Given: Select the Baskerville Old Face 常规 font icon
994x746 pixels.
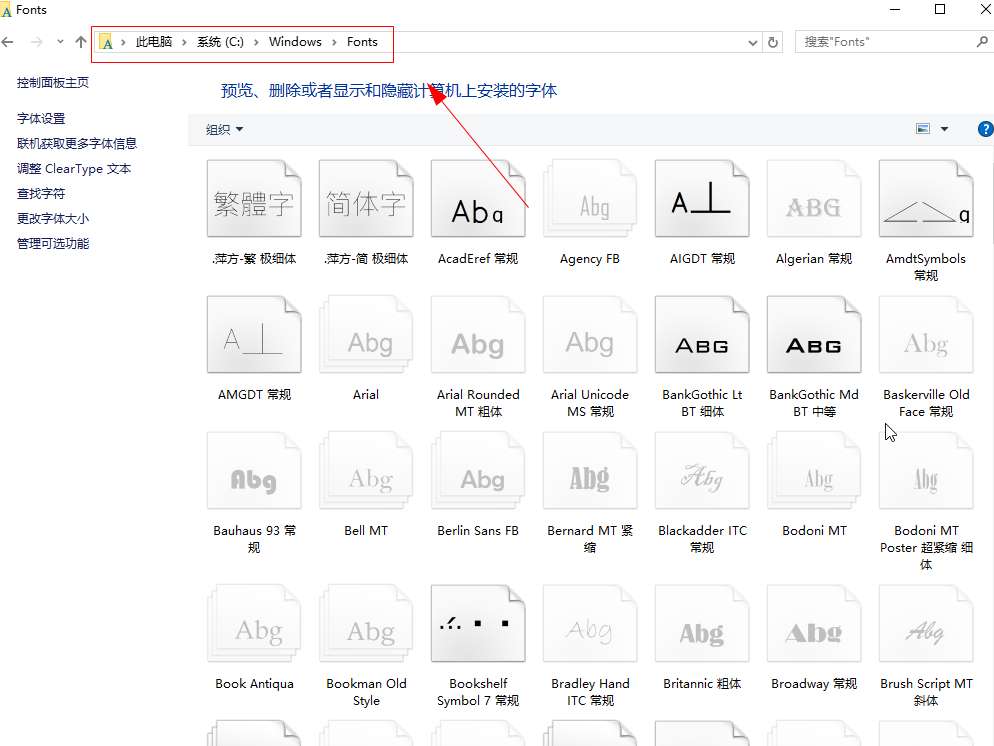Looking at the screenshot, I should (926, 335).
